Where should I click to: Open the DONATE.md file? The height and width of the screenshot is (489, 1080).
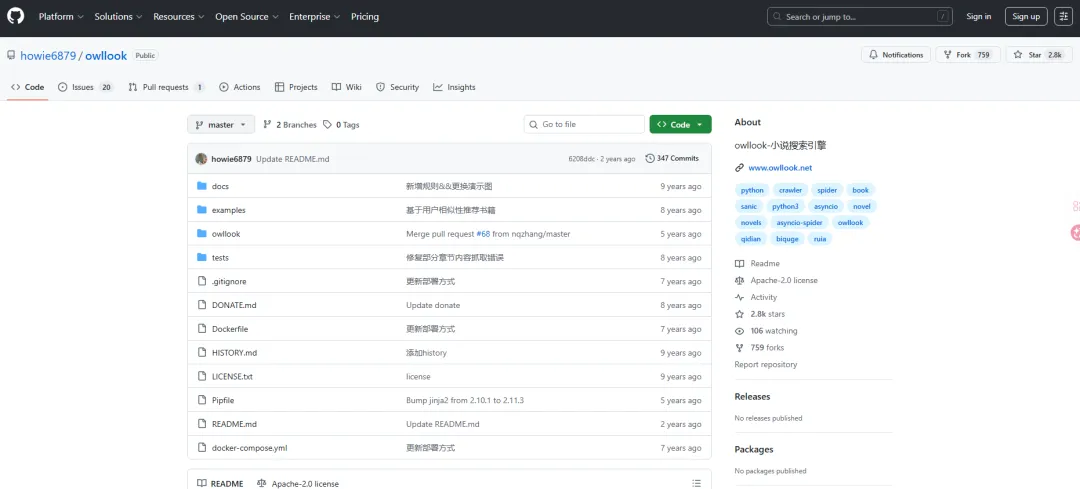coord(234,305)
